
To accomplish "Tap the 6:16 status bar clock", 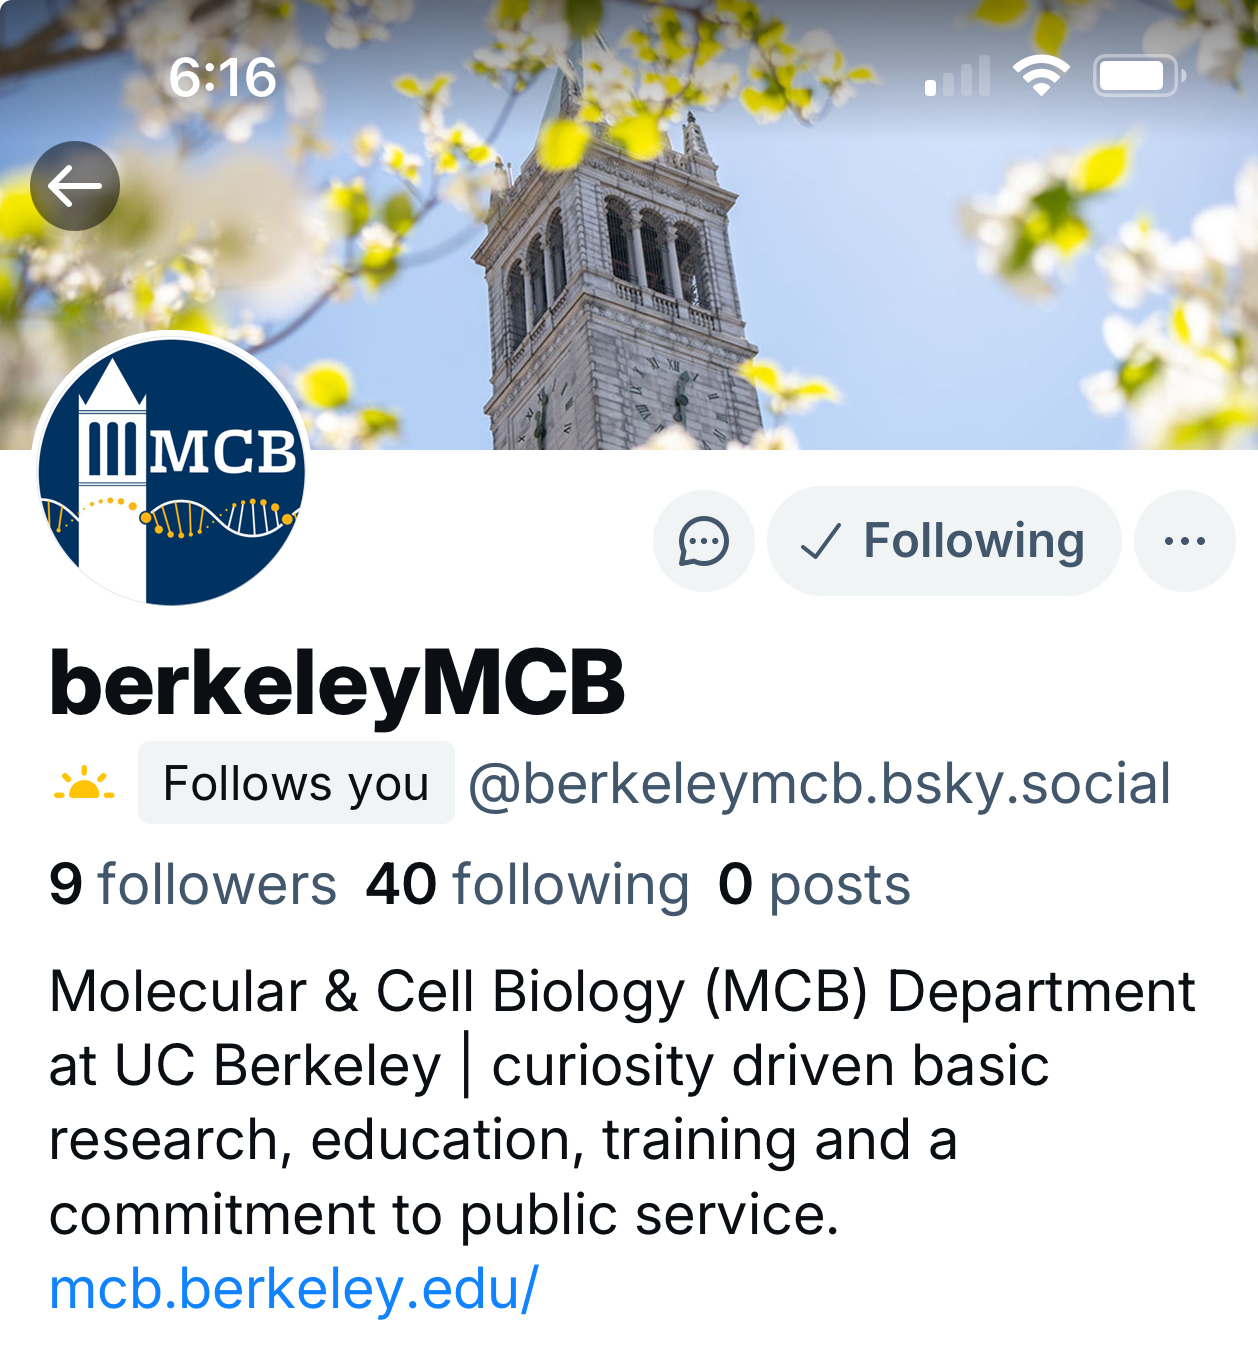I will click(x=222, y=77).
